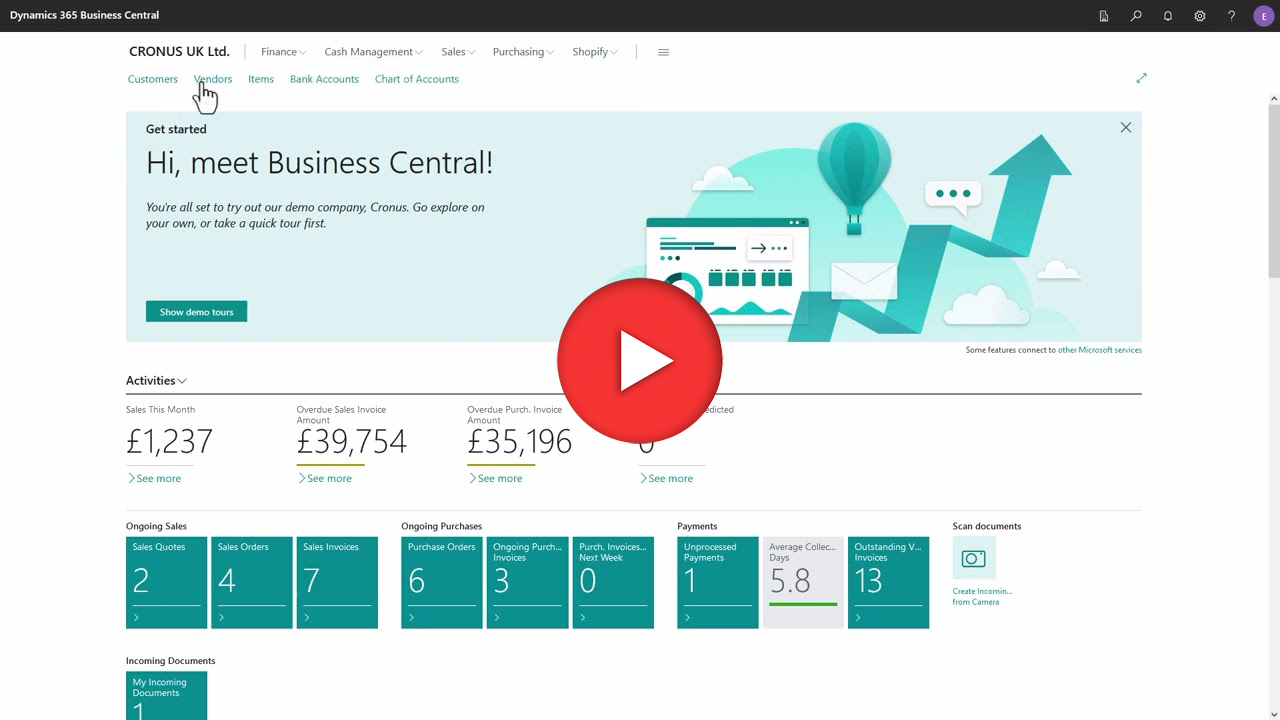Viewport: 1280px width, 720px height.
Task: See more under Overdue Purch. Invoice Amount
Action: pyautogui.click(x=496, y=478)
